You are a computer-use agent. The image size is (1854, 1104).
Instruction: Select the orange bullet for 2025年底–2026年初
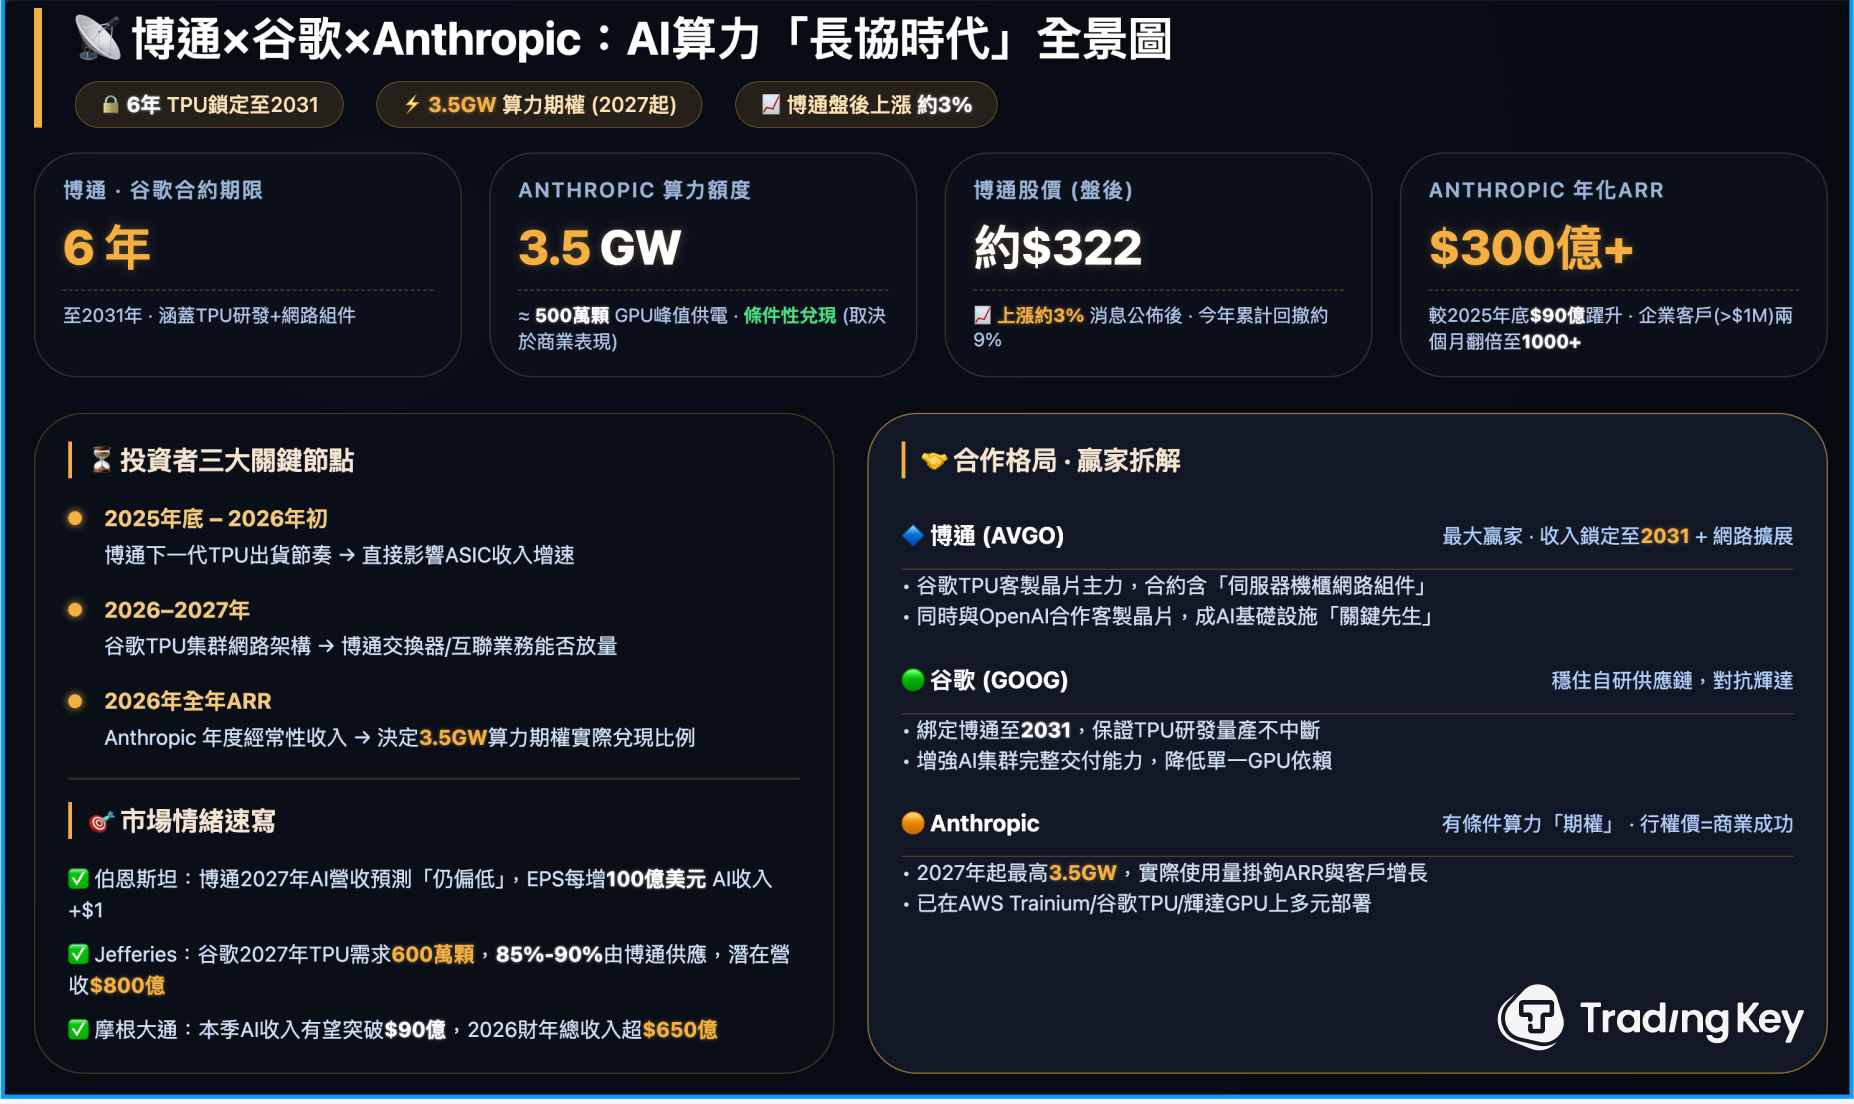(x=75, y=518)
